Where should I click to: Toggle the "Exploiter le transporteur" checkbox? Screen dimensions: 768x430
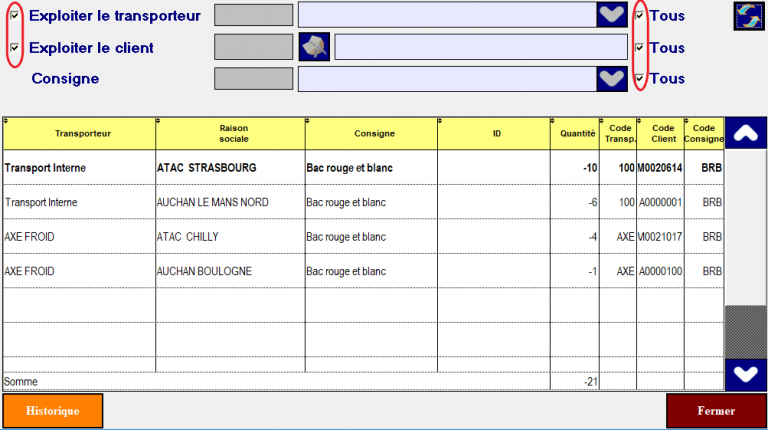pyautogui.click(x=14, y=16)
